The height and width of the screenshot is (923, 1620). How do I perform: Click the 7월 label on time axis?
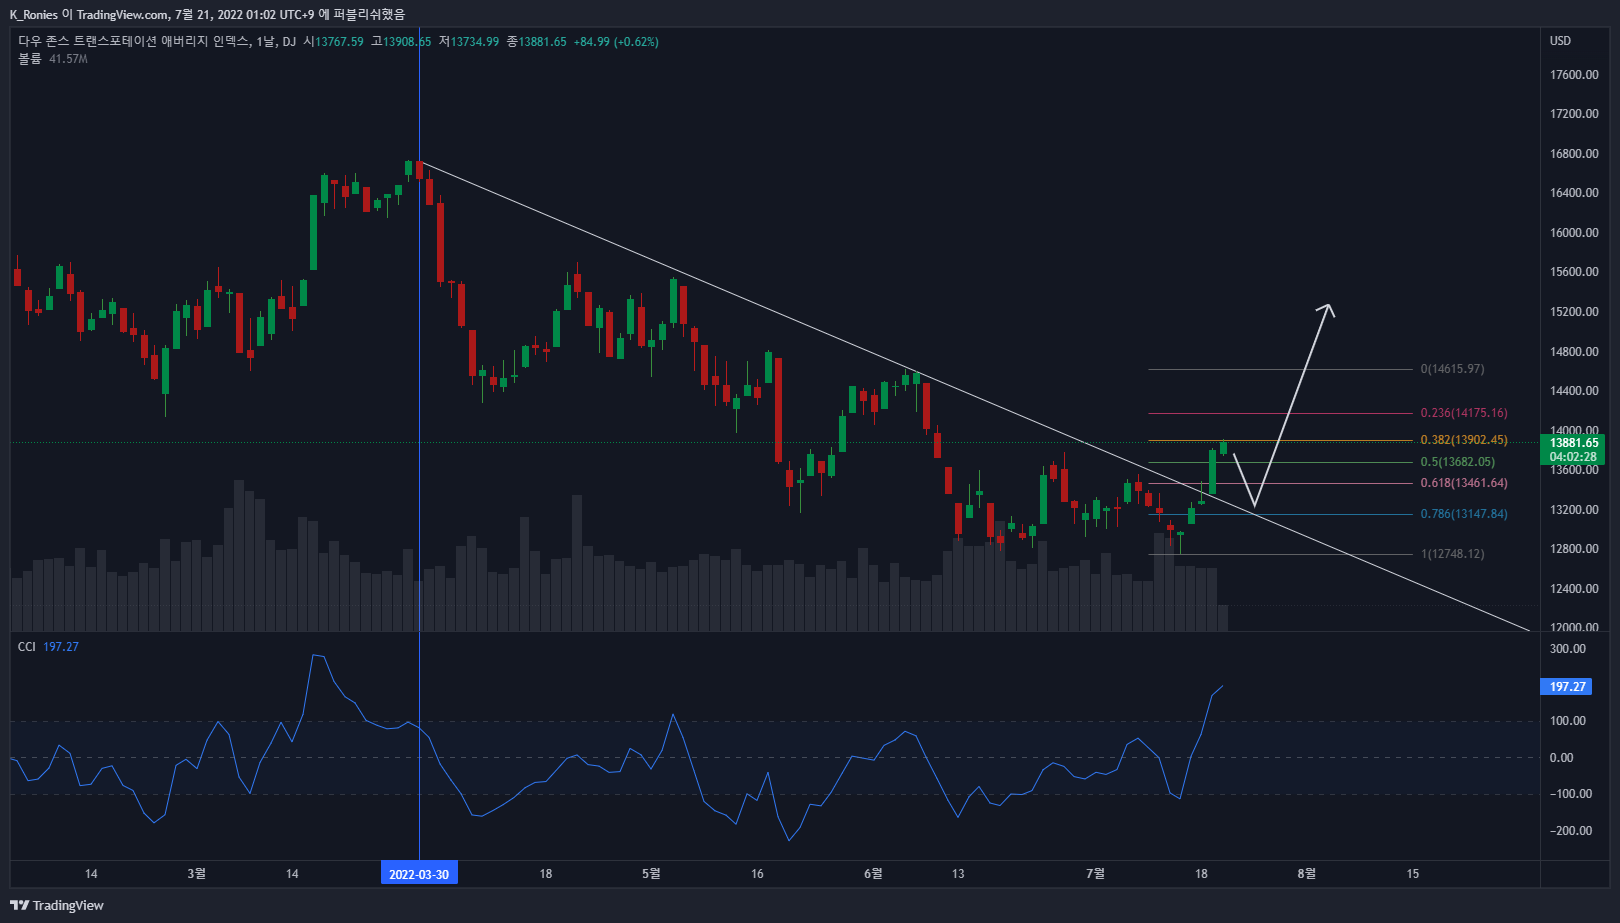pyautogui.click(x=1095, y=874)
